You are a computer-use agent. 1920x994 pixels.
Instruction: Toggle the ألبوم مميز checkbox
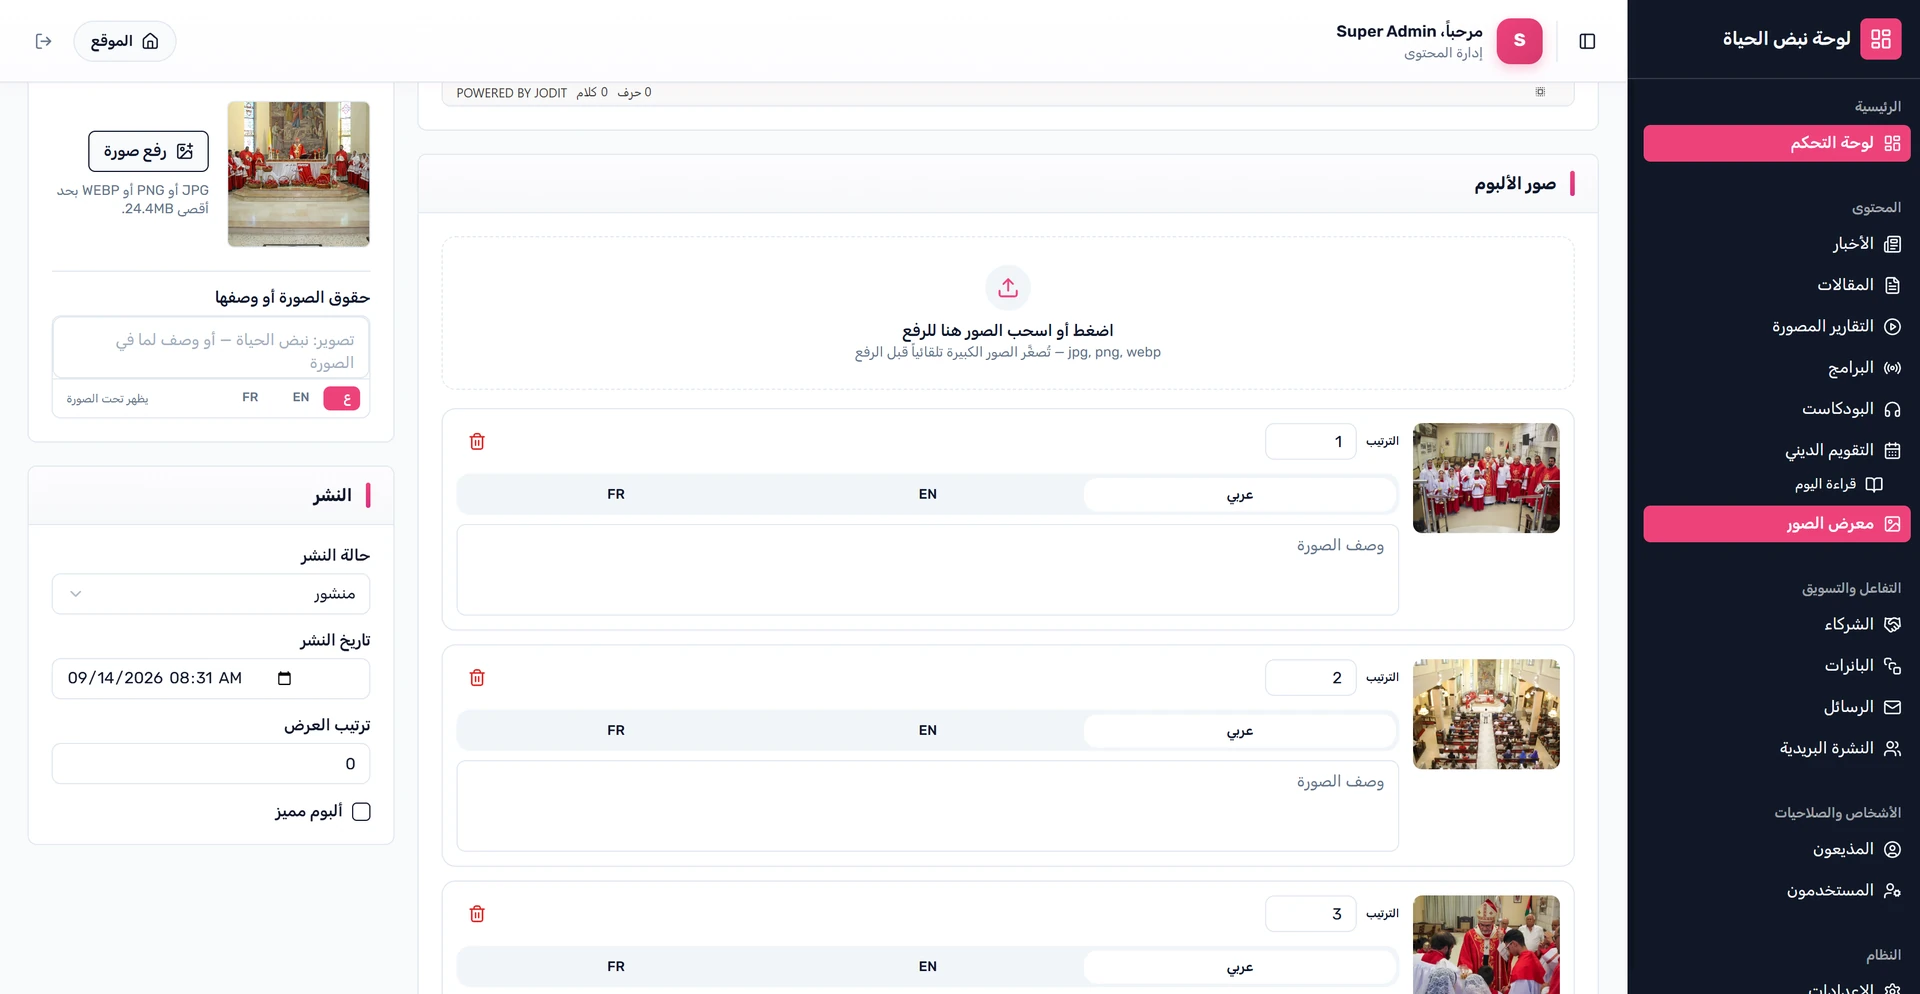362,811
